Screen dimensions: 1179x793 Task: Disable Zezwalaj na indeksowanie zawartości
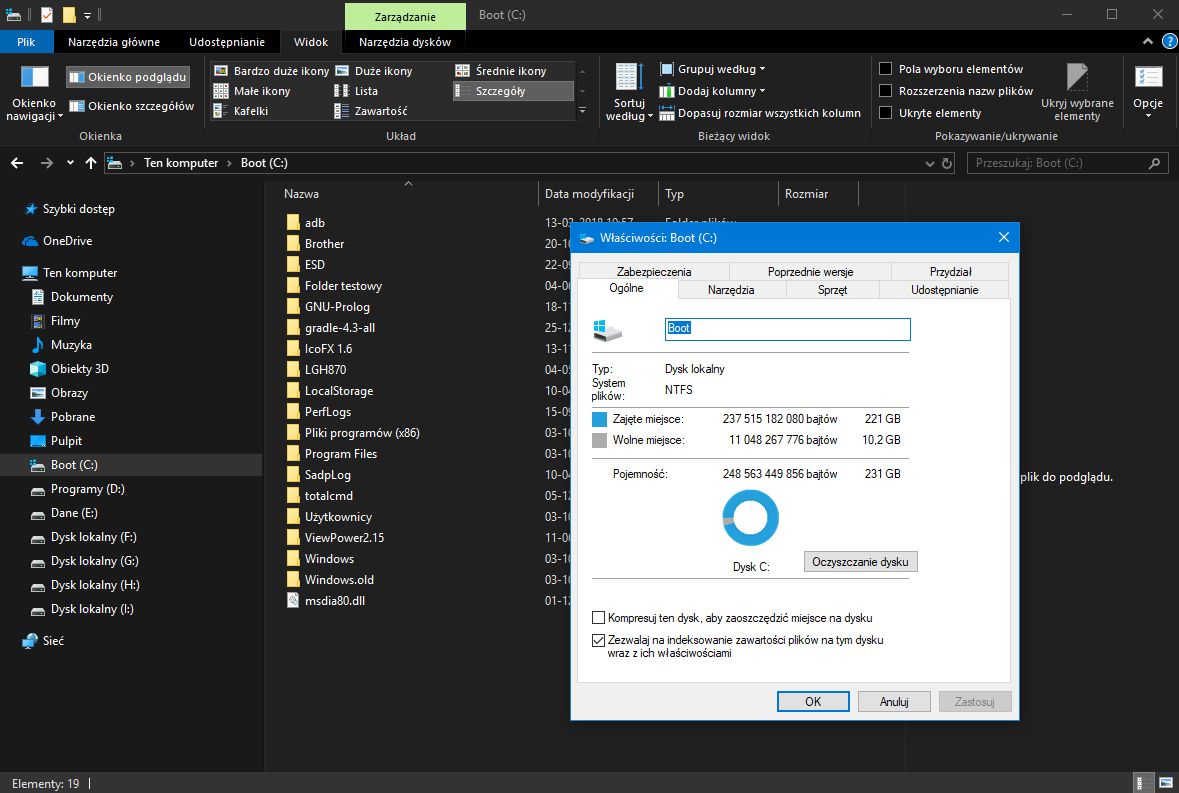[599, 640]
